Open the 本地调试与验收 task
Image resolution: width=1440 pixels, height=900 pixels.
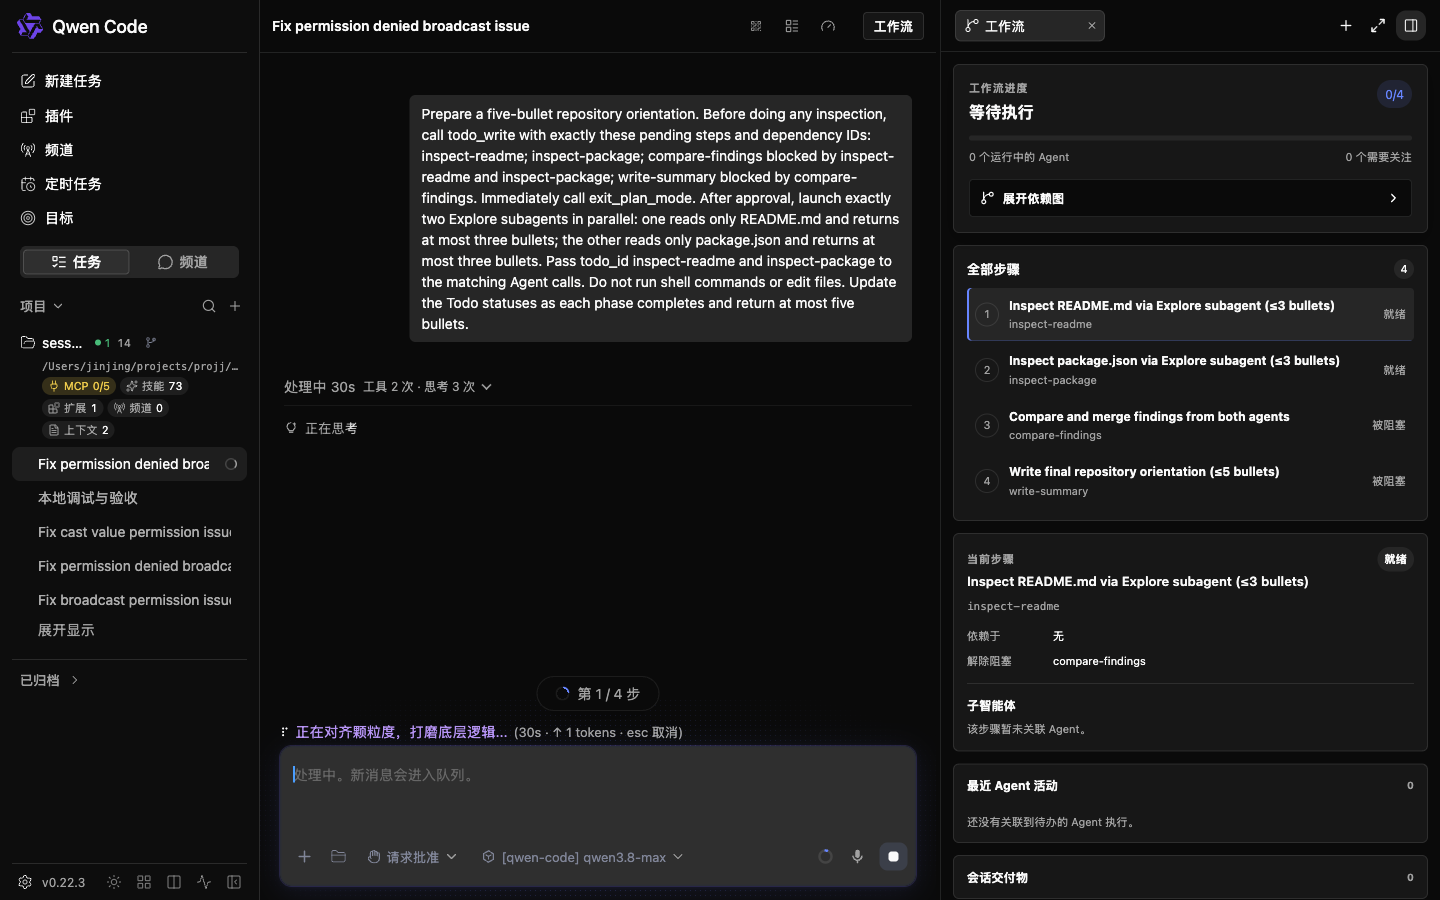click(129, 498)
